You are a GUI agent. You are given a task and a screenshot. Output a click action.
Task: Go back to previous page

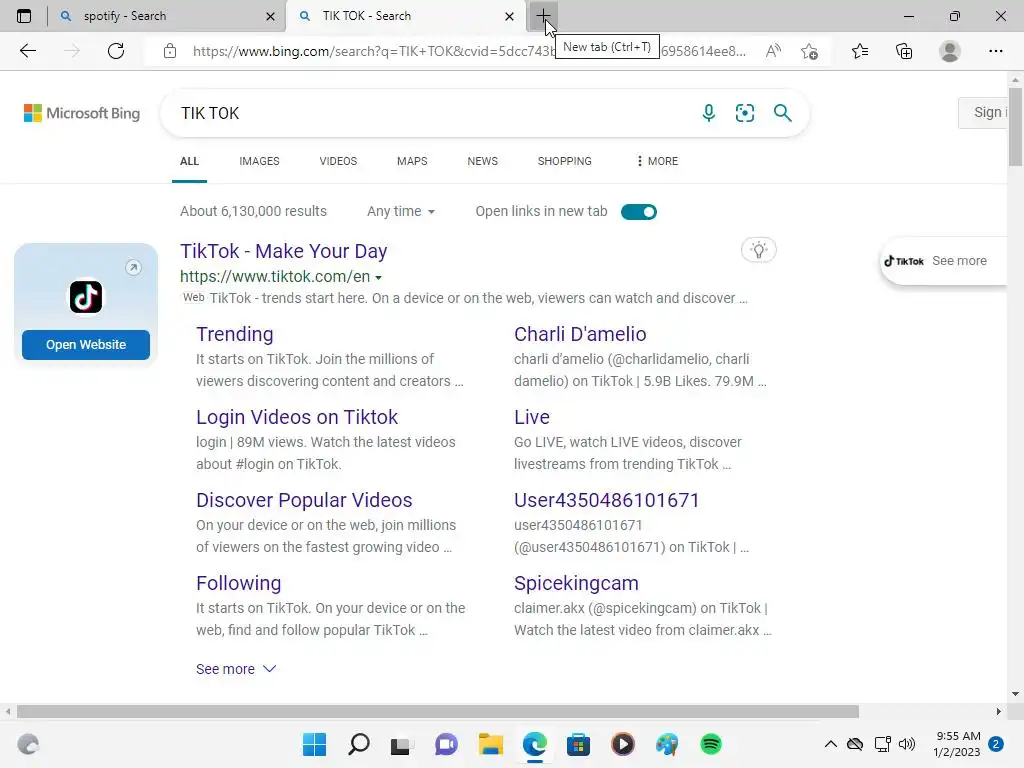tap(27, 51)
